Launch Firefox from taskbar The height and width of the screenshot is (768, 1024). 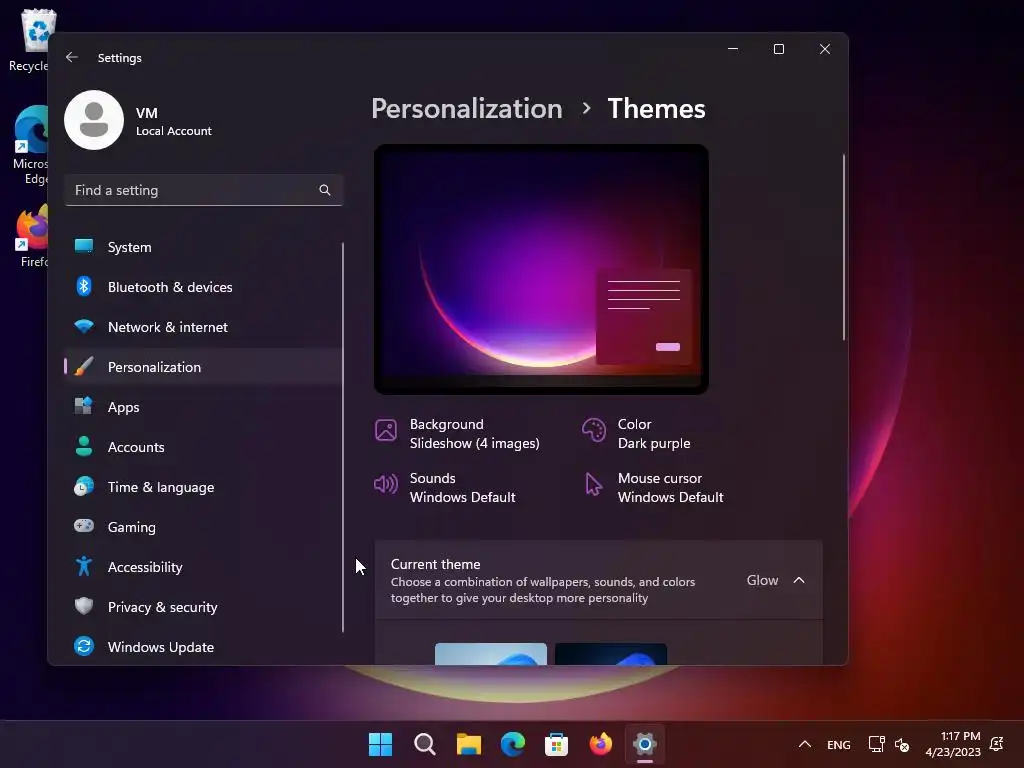pos(601,744)
